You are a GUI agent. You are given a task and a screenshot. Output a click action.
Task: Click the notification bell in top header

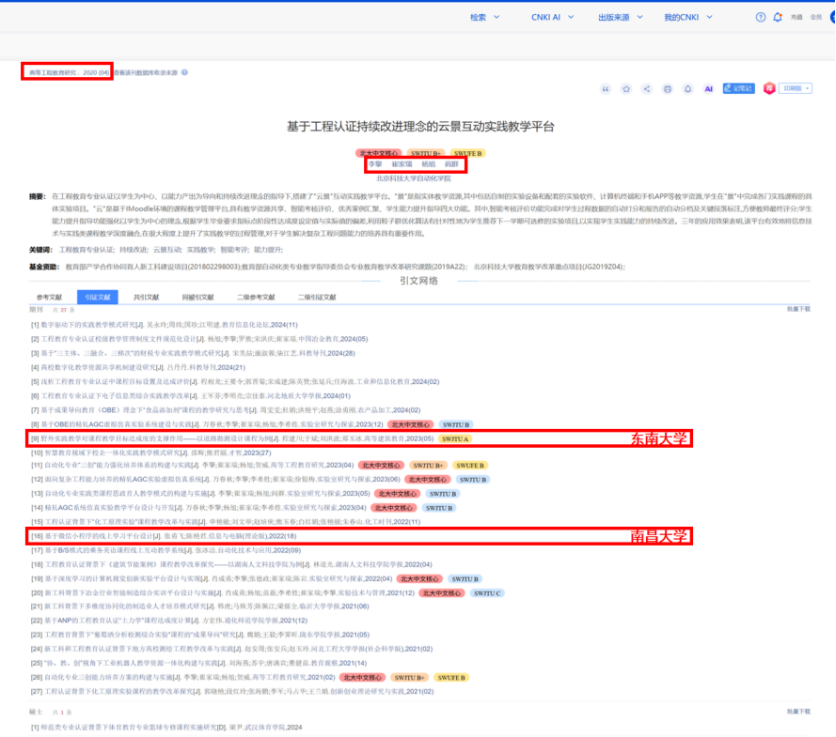coord(777,17)
